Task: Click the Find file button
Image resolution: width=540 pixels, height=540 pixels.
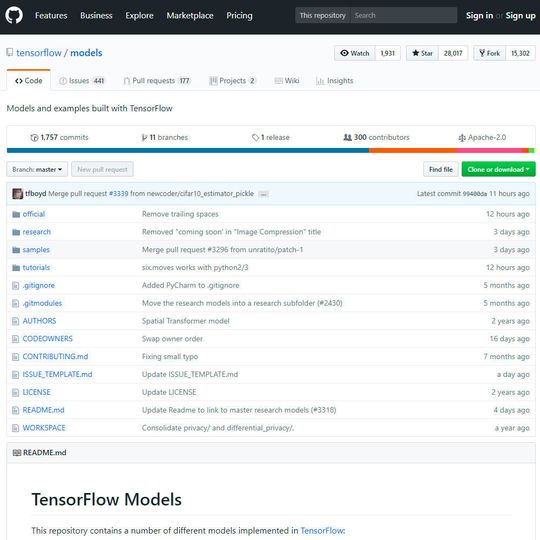Action: (x=441, y=169)
